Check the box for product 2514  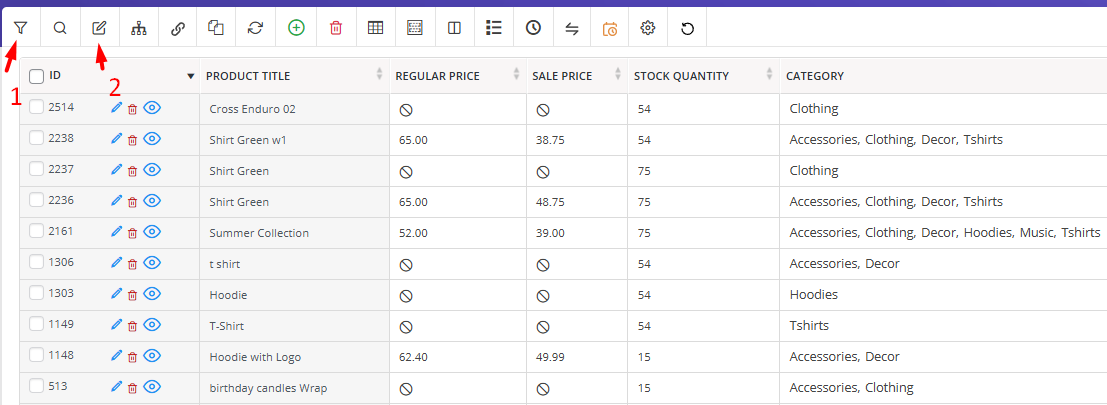36,107
